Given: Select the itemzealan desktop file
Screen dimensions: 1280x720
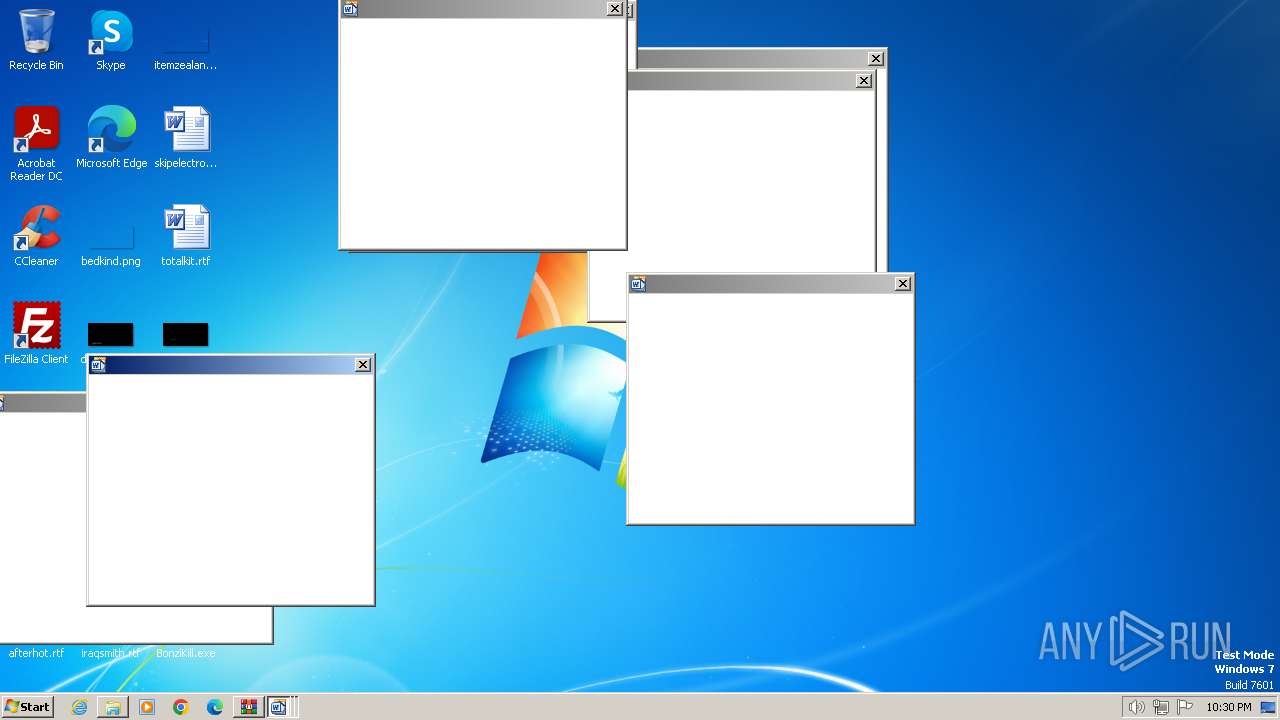Looking at the screenshot, I should point(185,47).
